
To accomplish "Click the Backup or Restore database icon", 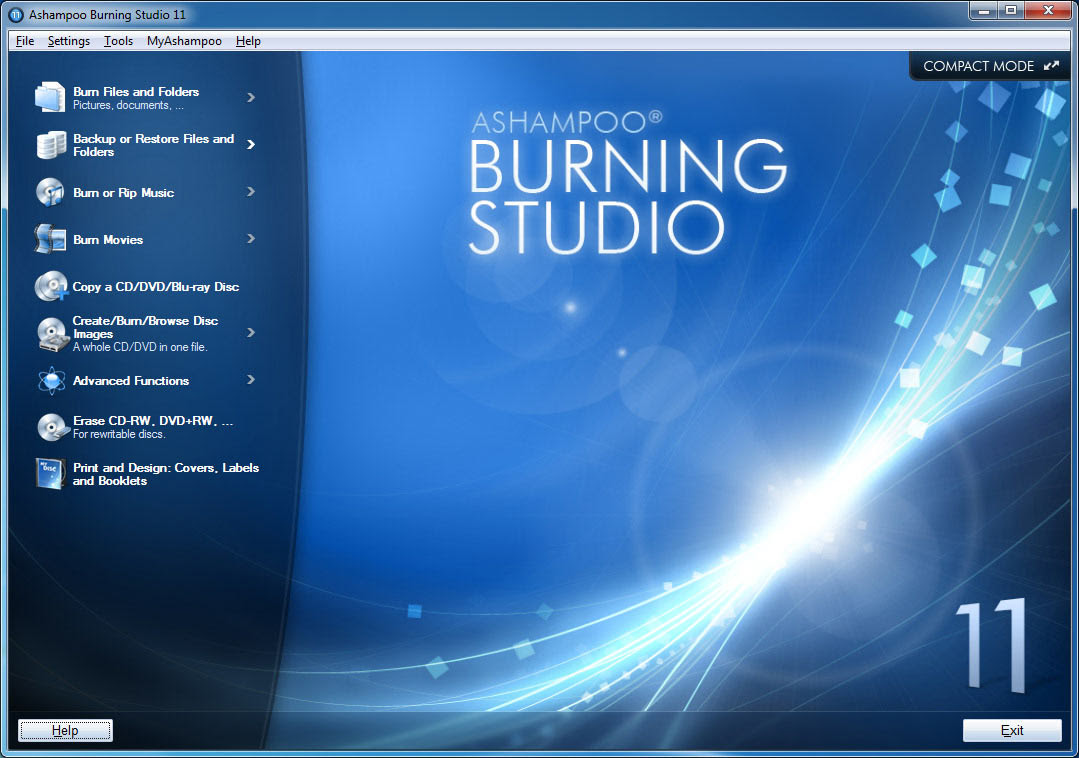I will 51,144.
